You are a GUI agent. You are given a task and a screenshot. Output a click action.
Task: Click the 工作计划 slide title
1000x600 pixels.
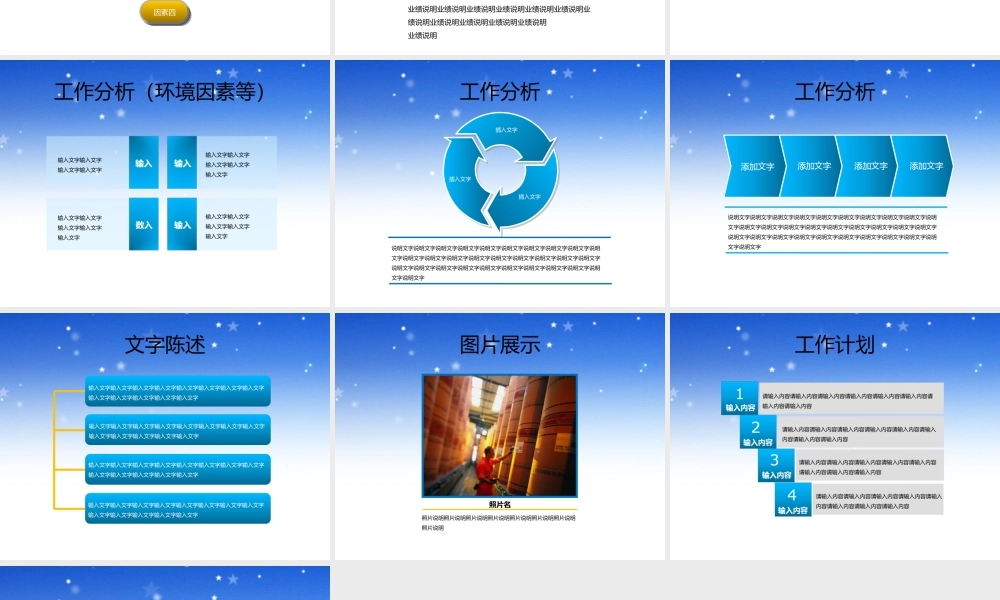click(x=833, y=345)
